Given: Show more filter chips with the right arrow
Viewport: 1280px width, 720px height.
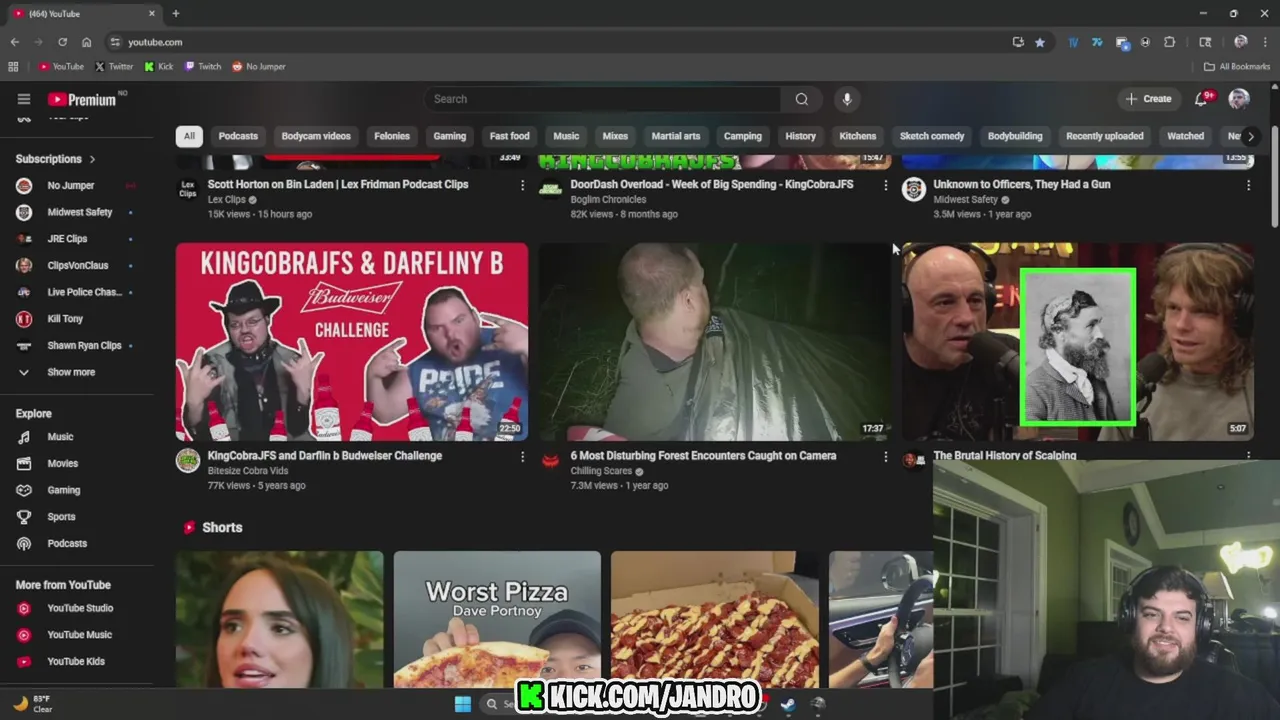Looking at the screenshot, I should point(1250,136).
